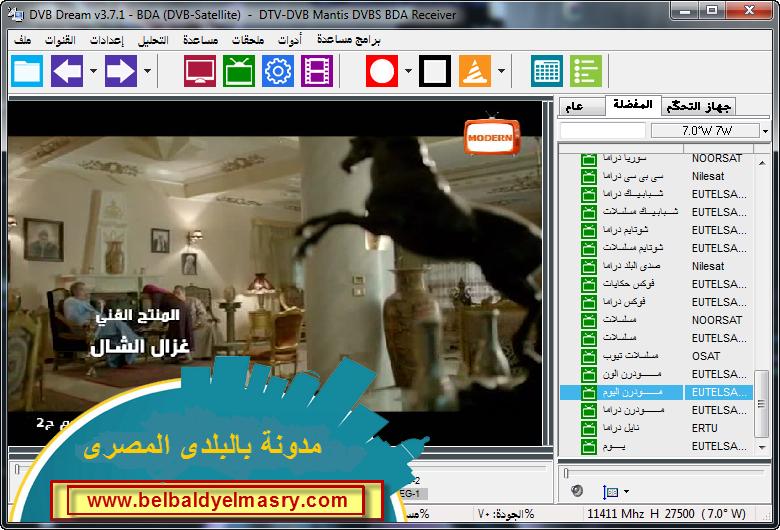Screen dimensions: 780x530
Task: Click the TV icon beside صدى البلد دراما
Action: [x=589, y=266]
